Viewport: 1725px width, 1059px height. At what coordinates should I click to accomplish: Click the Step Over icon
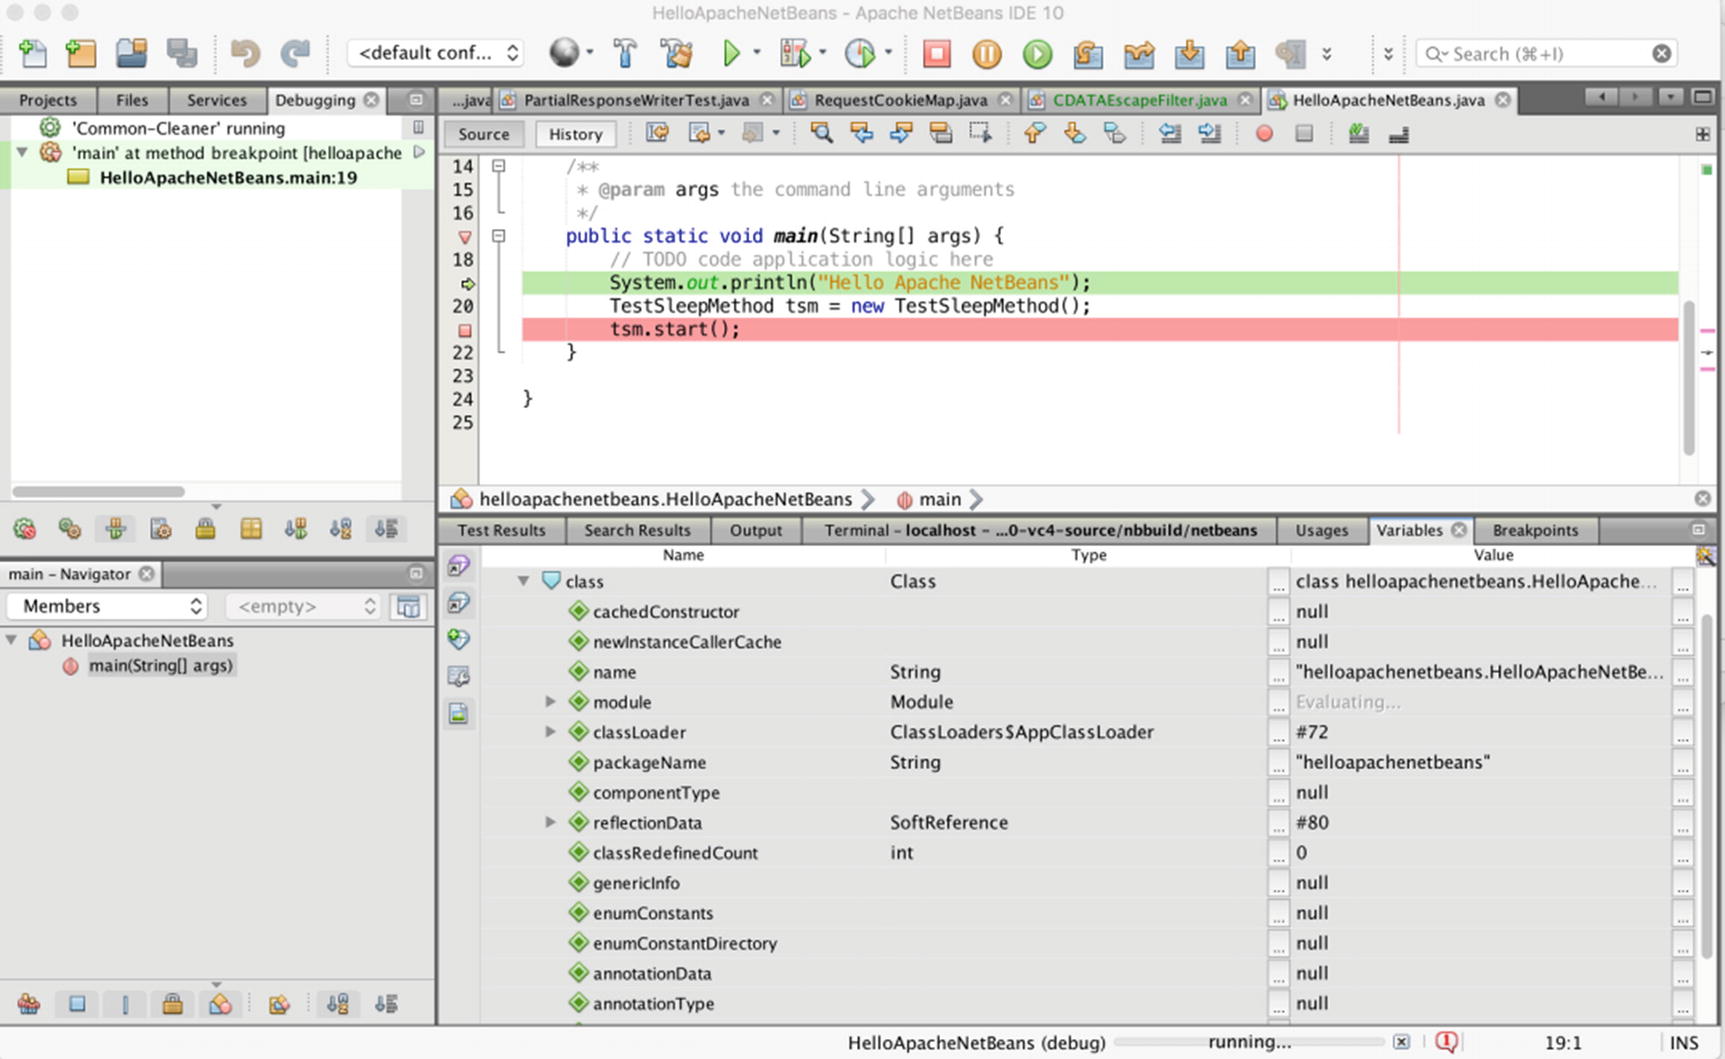pos(1088,53)
